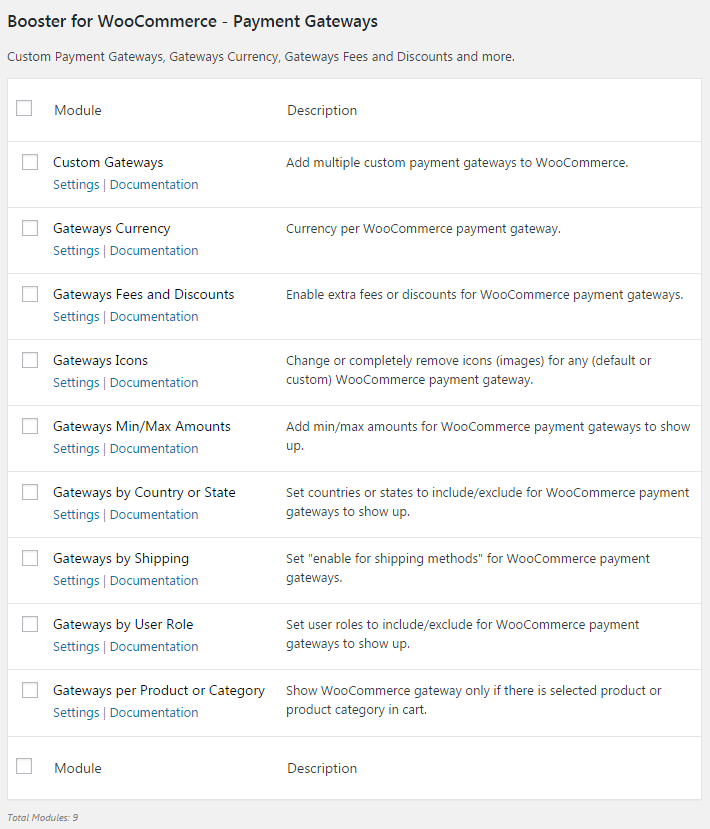Check Gateways by Country or State box
710x829 pixels.
coord(30,492)
